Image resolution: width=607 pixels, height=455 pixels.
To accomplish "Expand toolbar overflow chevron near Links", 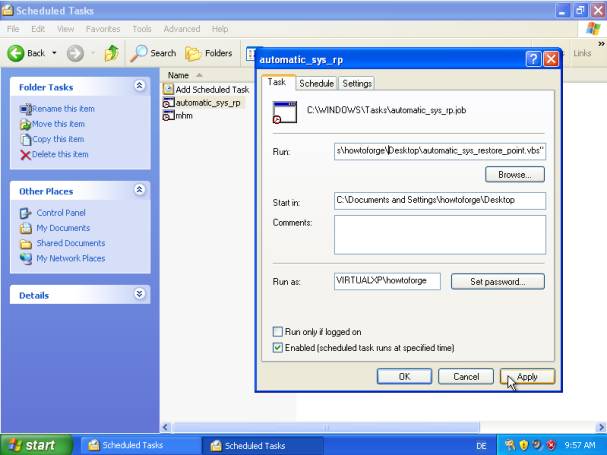I will tap(601, 43).
